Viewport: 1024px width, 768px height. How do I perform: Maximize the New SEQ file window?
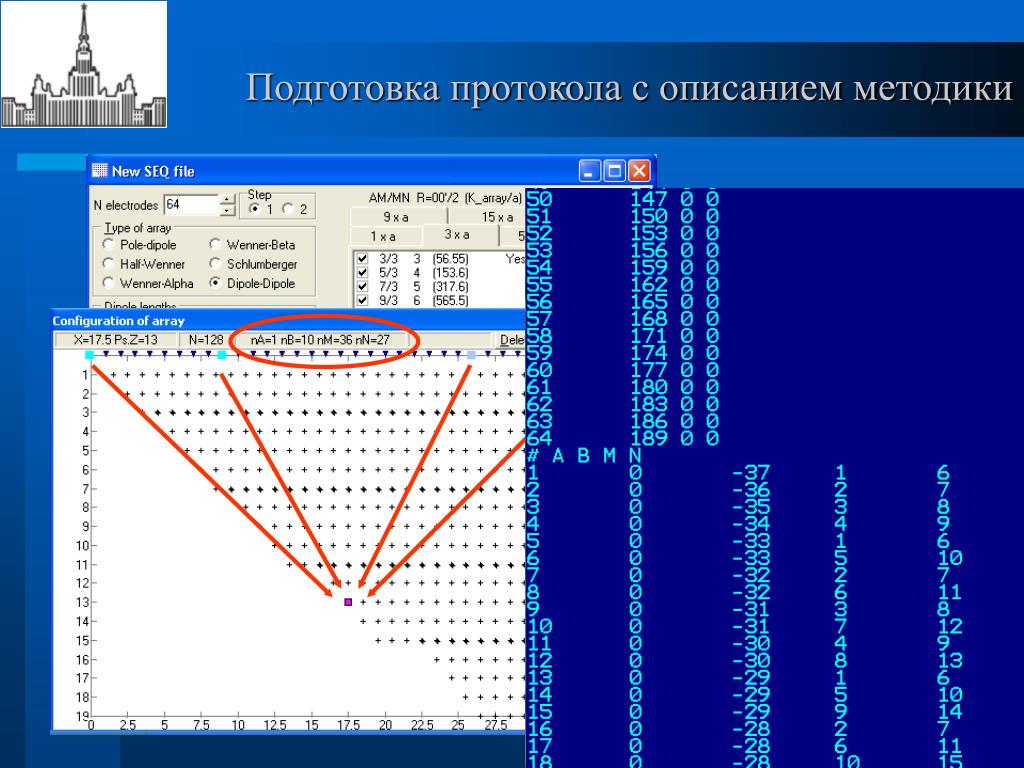click(x=615, y=171)
